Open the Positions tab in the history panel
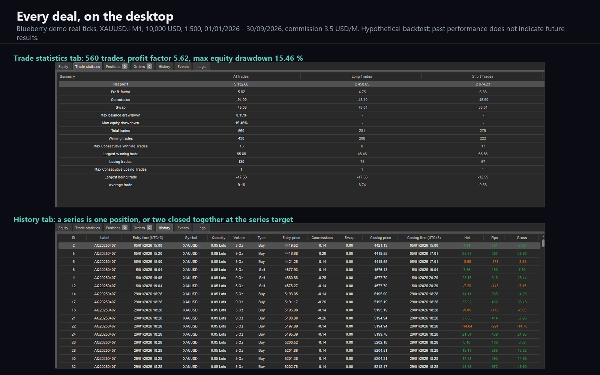 tap(116, 228)
